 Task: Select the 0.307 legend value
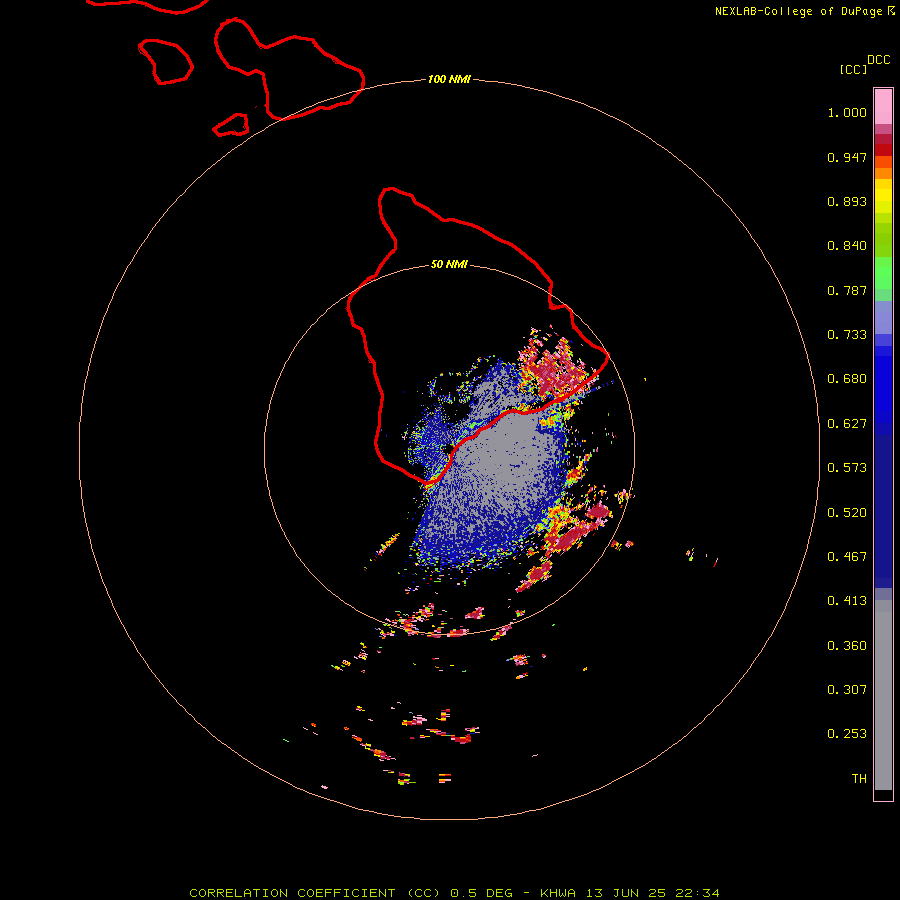coord(847,690)
